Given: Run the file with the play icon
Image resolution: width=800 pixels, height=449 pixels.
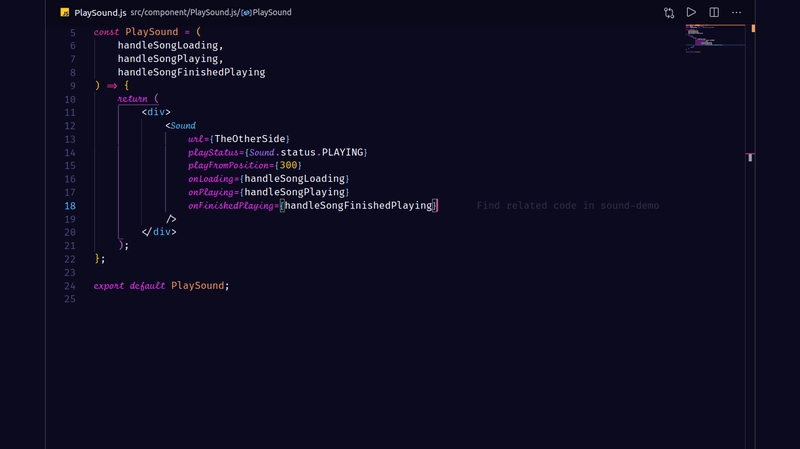Looking at the screenshot, I should (691, 13).
